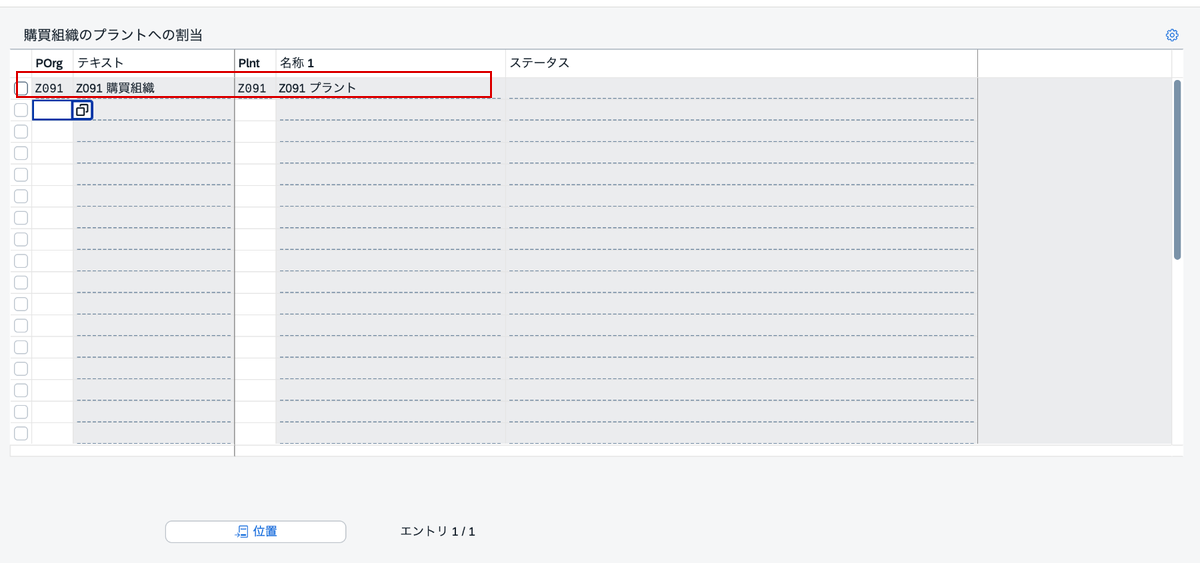The width and height of the screenshot is (1200, 563).
Task: Click the Z091 購買組織 text cell
Action: coord(153,88)
